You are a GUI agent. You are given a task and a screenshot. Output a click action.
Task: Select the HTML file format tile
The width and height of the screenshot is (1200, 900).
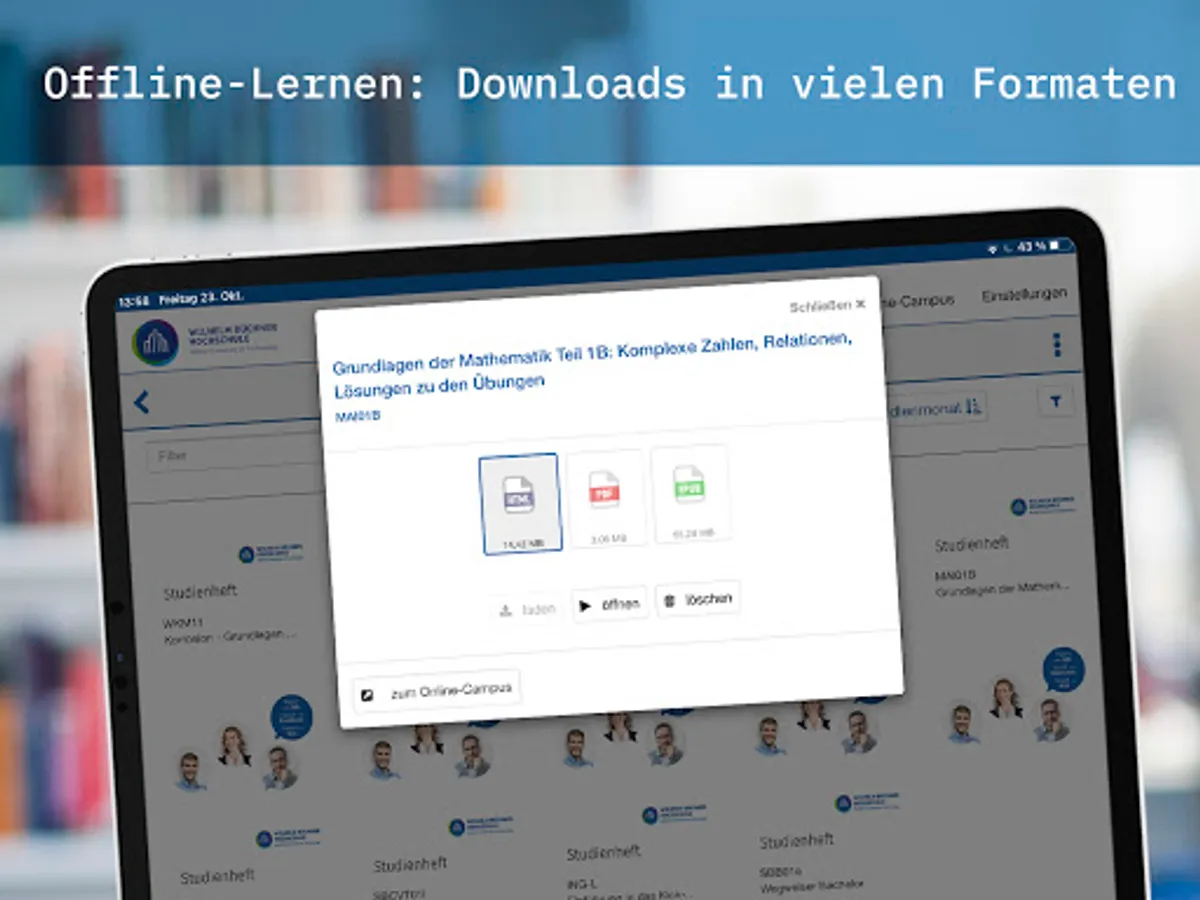click(x=520, y=503)
